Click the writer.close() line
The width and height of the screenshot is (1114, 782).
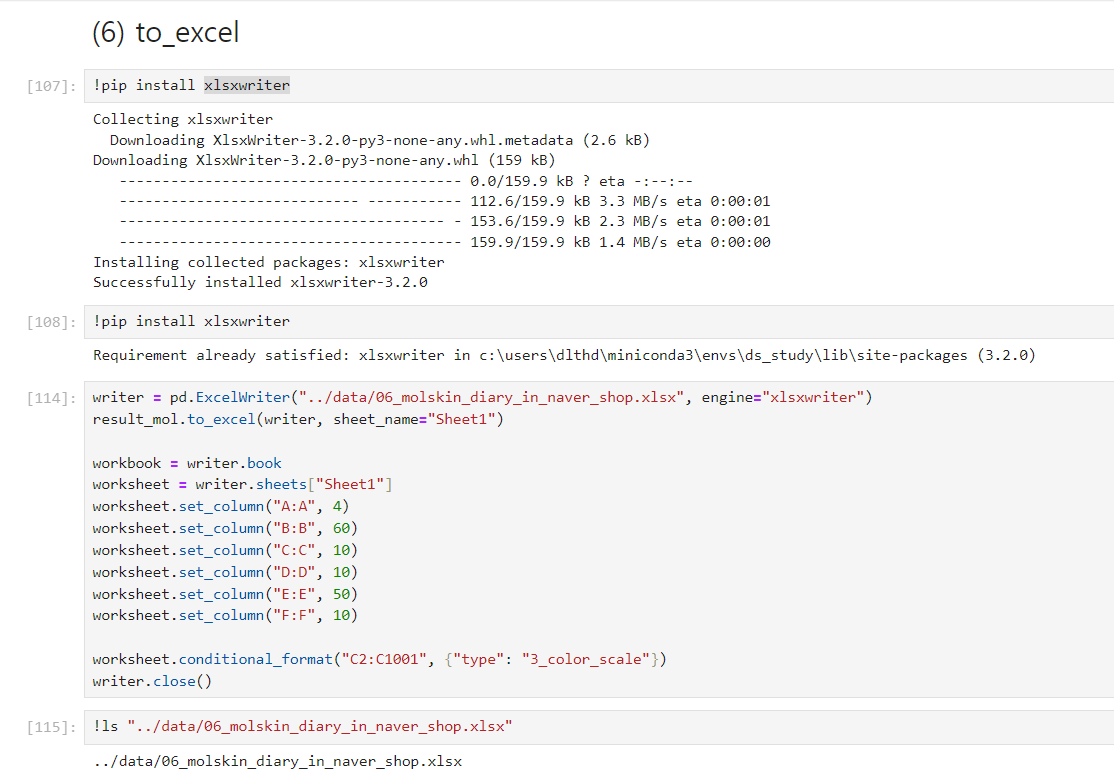152,681
